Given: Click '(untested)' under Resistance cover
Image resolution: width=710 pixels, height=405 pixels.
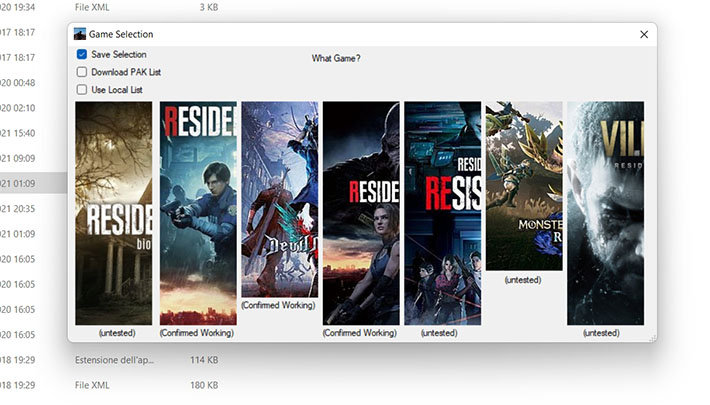Looking at the screenshot, I should click(x=439, y=333).
